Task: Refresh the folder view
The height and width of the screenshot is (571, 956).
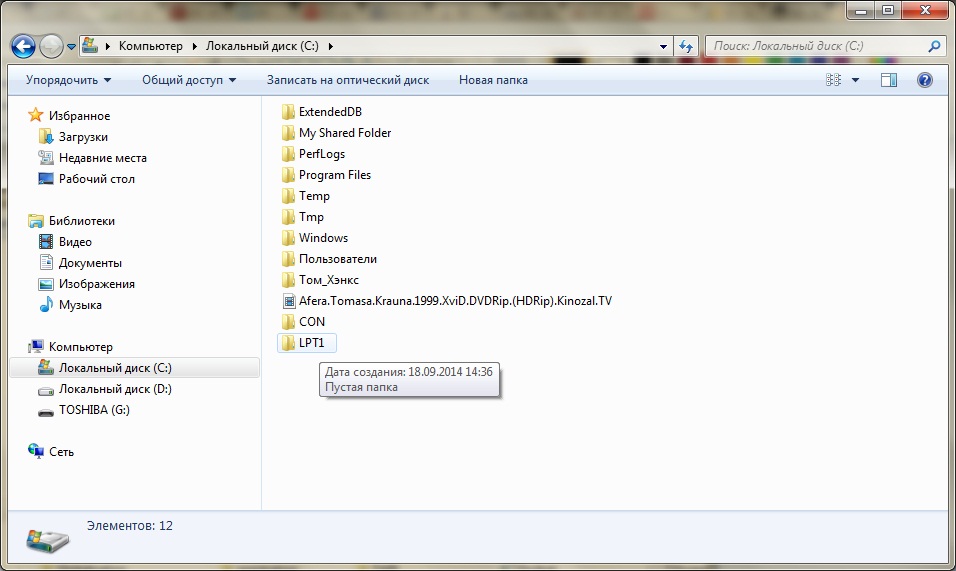Action: (x=686, y=46)
